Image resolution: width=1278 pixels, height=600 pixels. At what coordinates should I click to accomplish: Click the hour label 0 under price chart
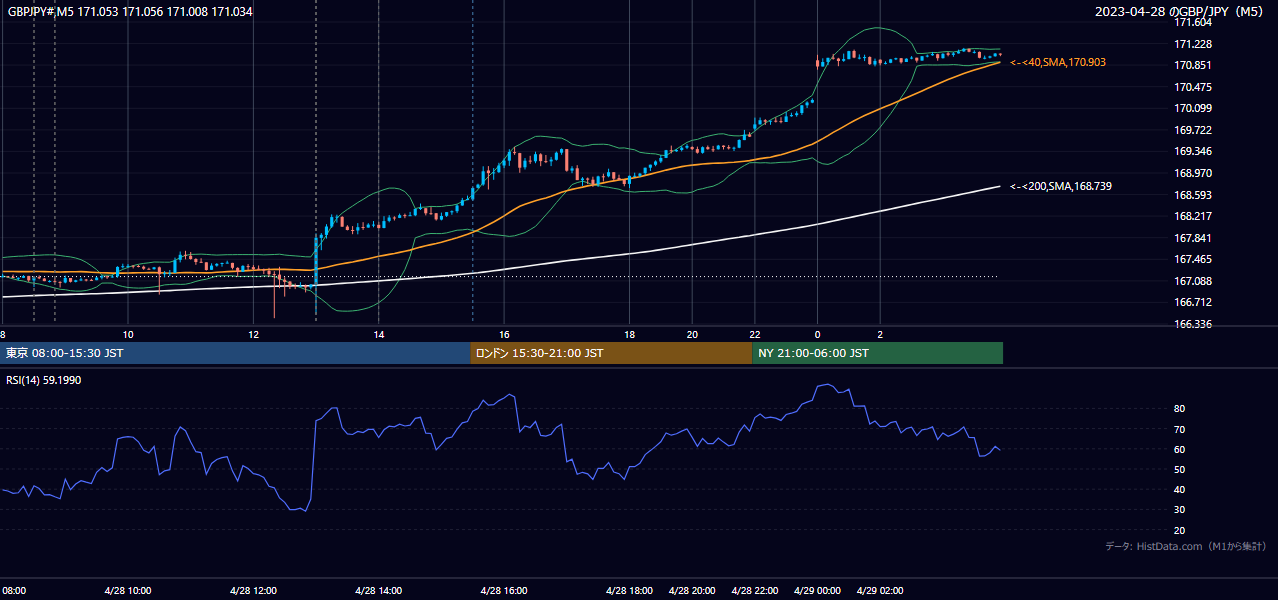pos(817,334)
